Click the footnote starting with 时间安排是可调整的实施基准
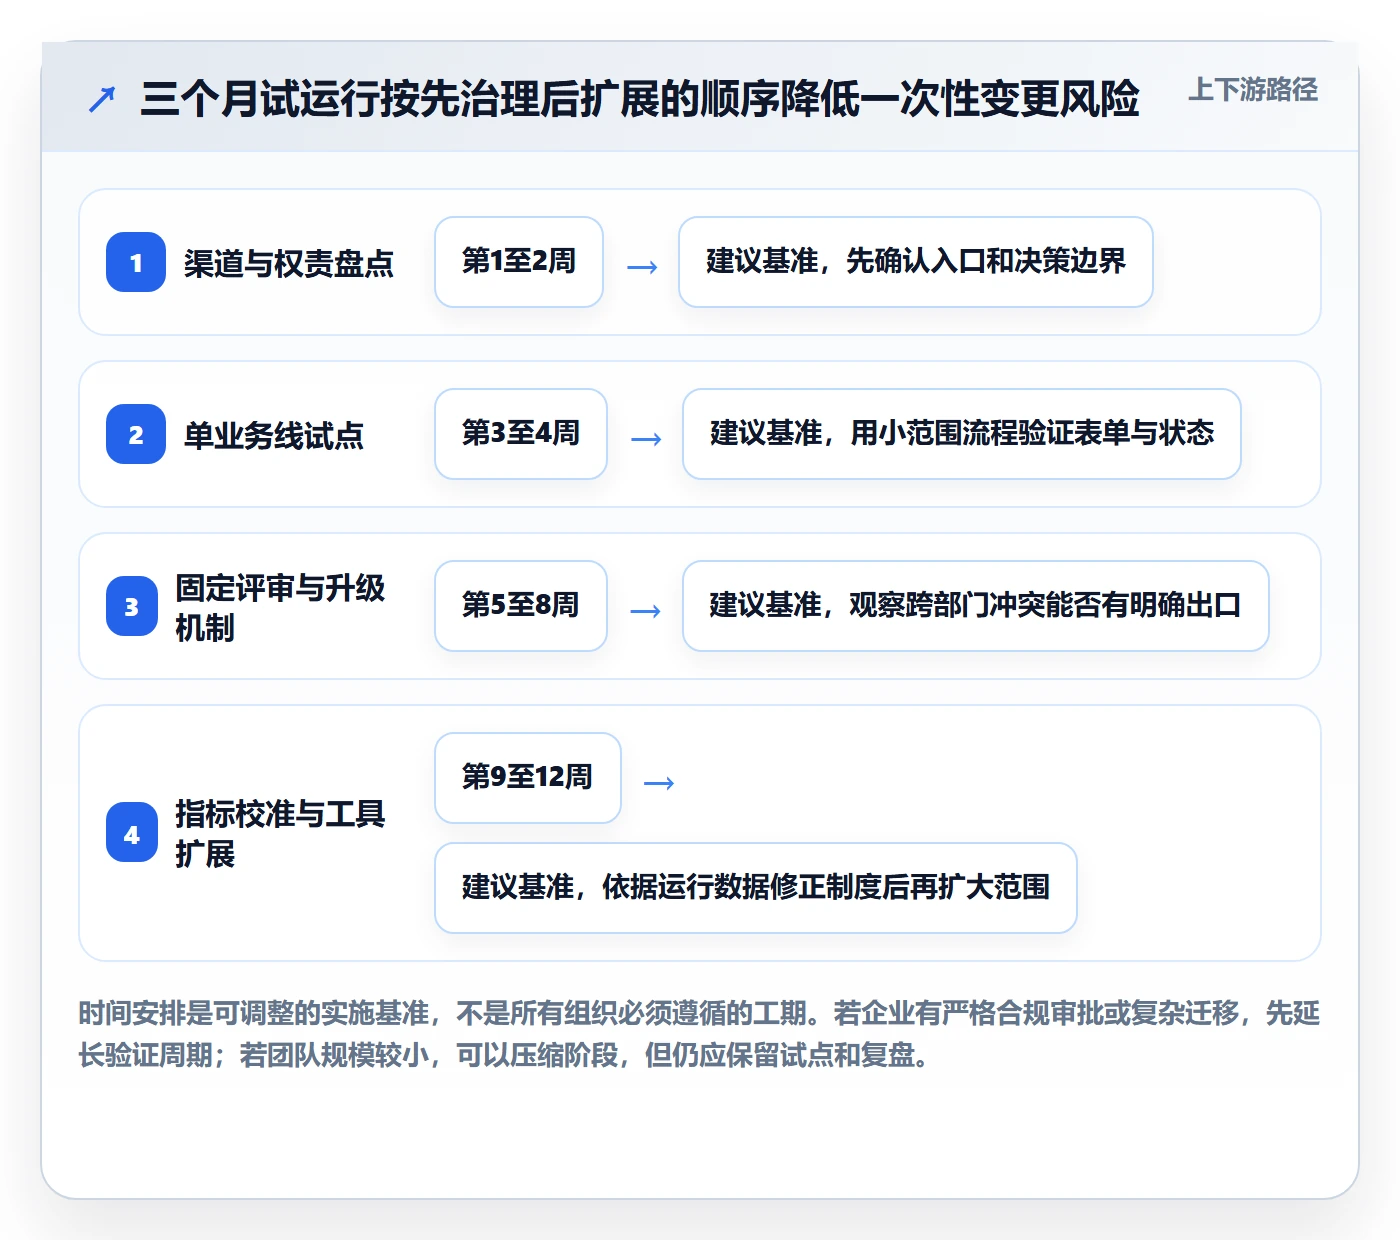This screenshot has height=1240, width=1400. [700, 1034]
